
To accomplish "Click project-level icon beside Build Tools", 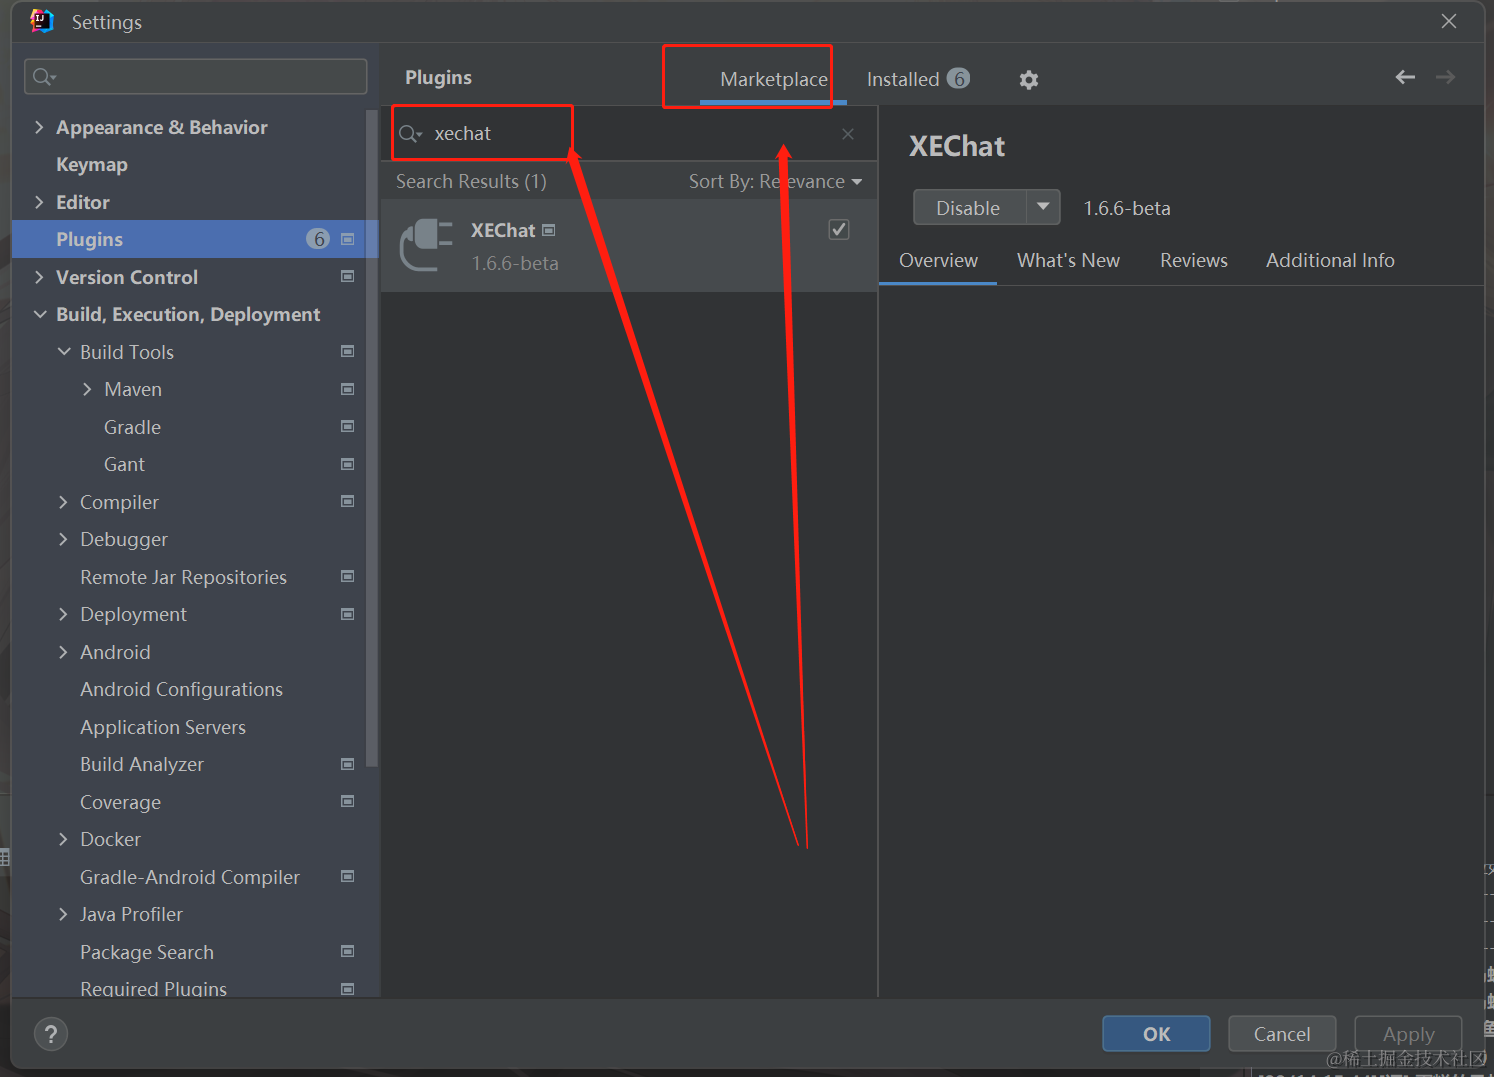I will click(348, 351).
